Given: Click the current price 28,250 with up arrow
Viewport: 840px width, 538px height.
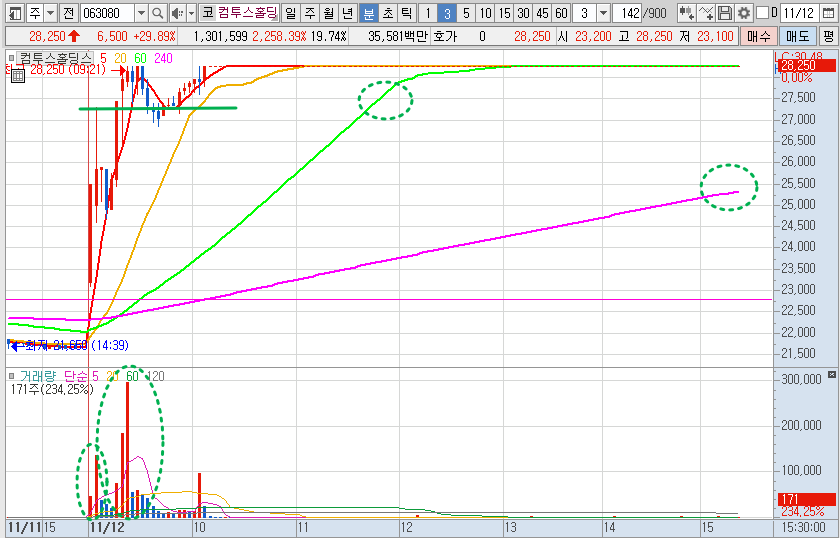Looking at the screenshot, I should pyautogui.click(x=54, y=36).
